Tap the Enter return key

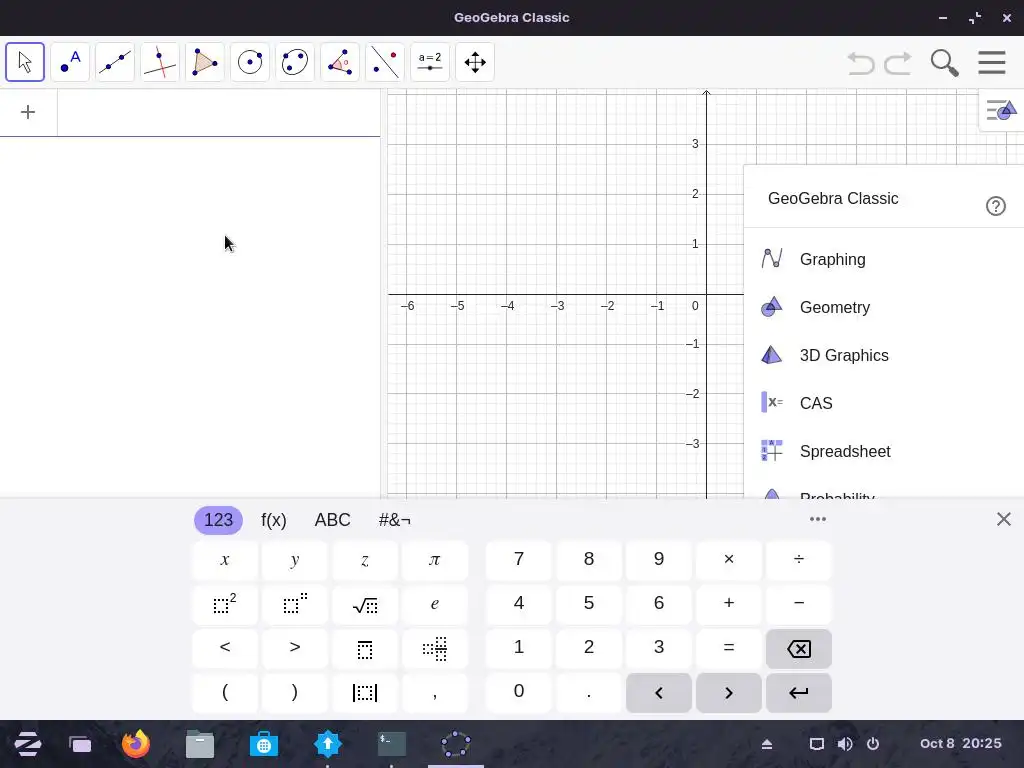(799, 692)
